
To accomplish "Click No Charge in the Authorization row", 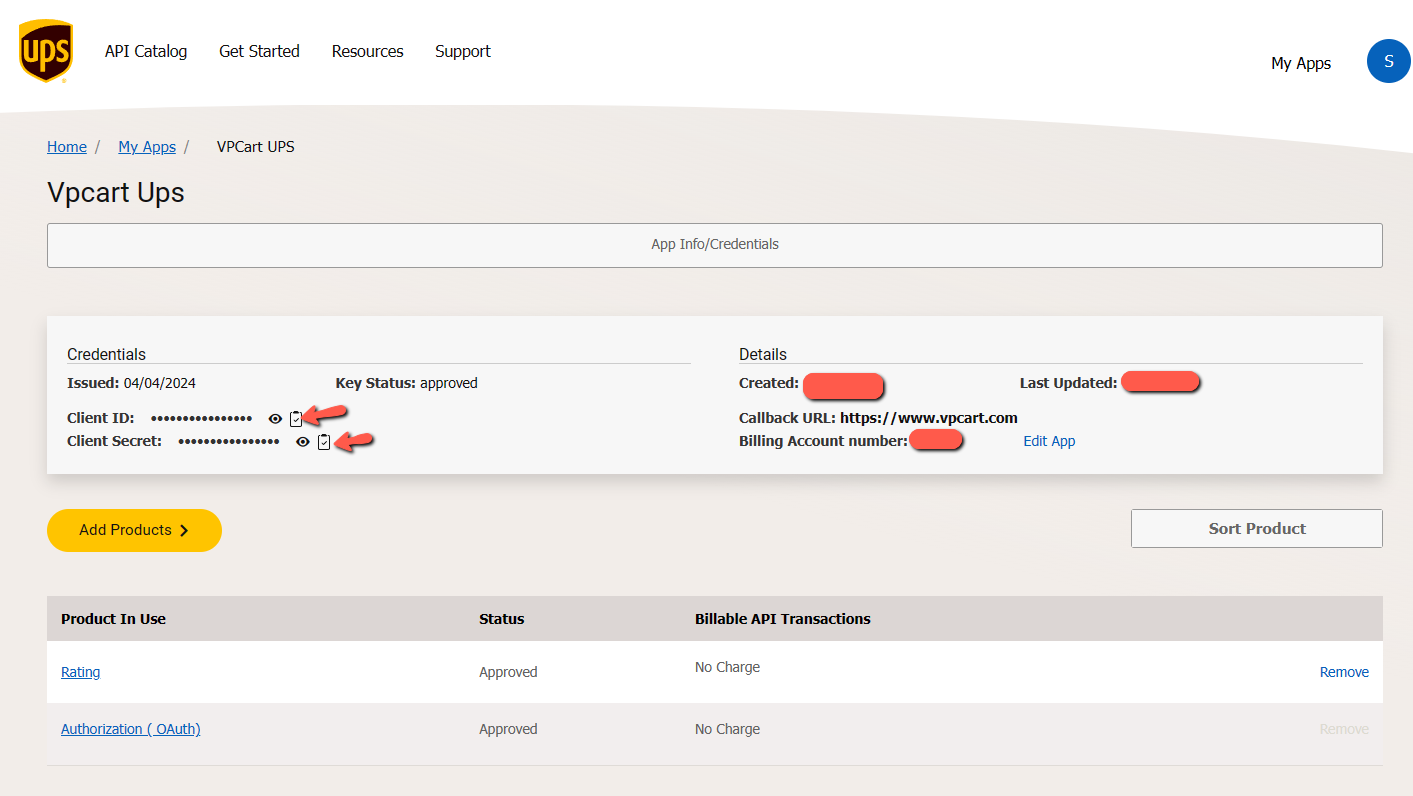I will (727, 729).
